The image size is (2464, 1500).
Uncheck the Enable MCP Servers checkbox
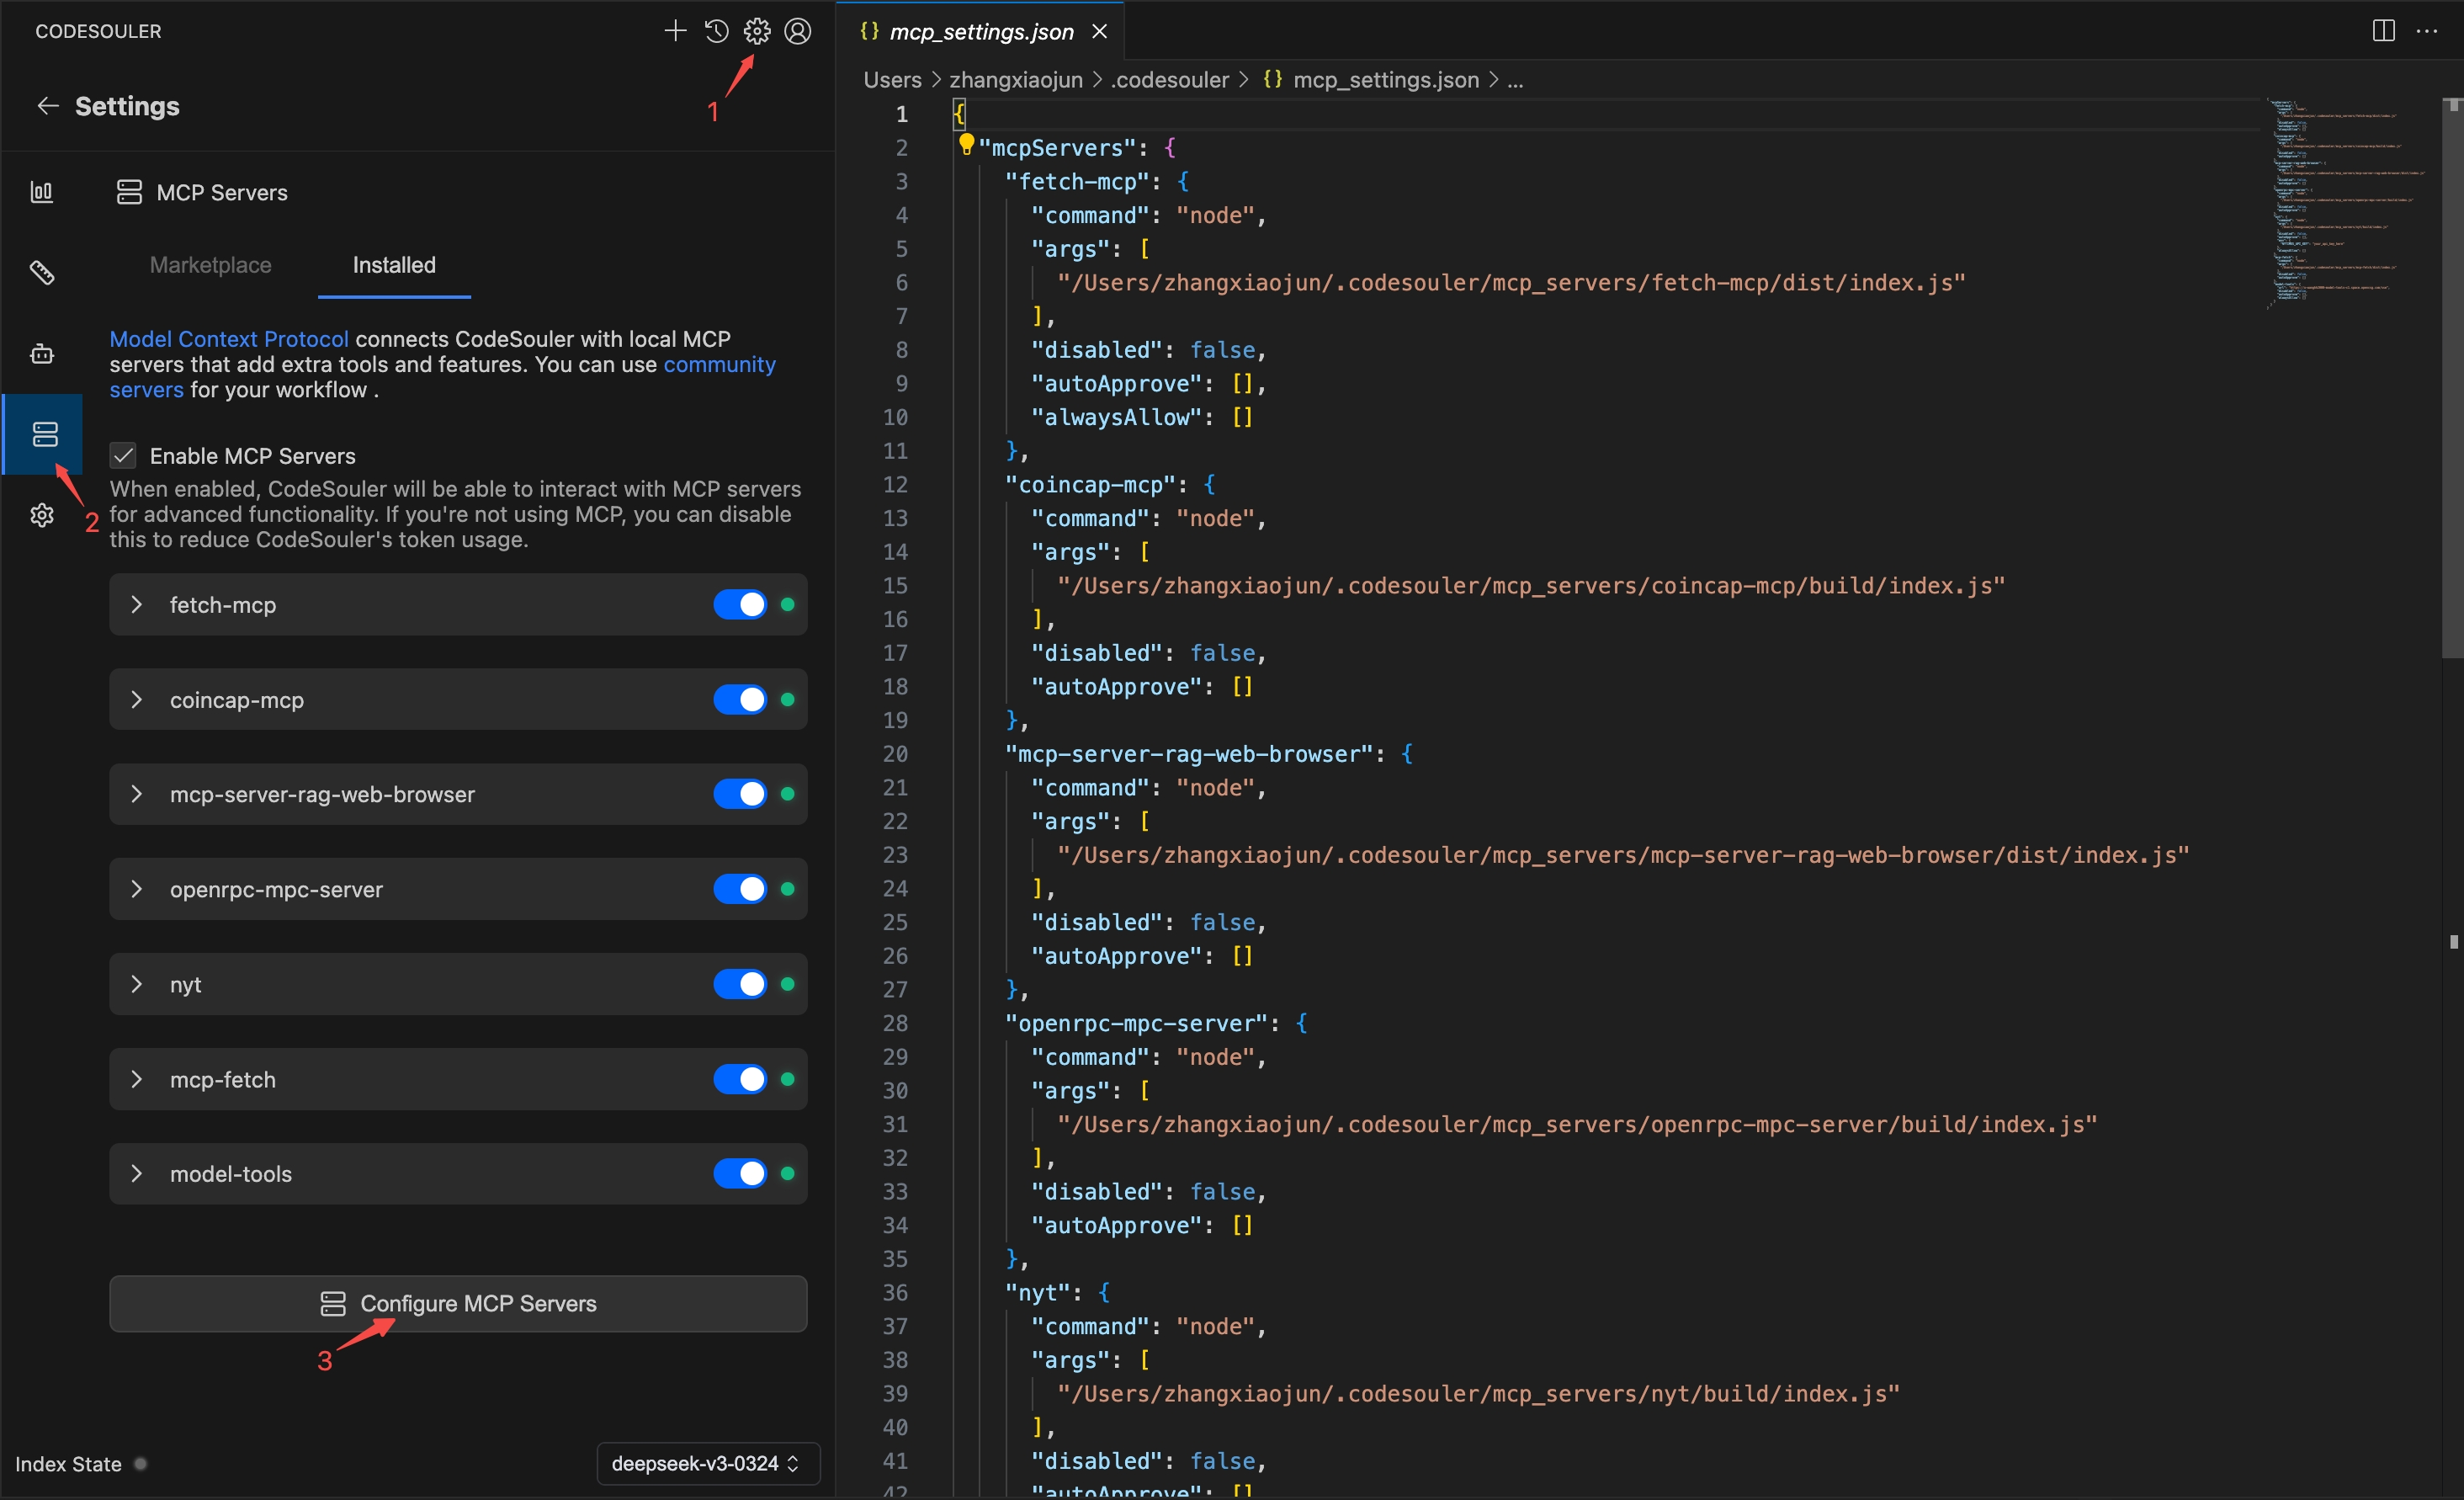pyautogui.click(x=123, y=456)
